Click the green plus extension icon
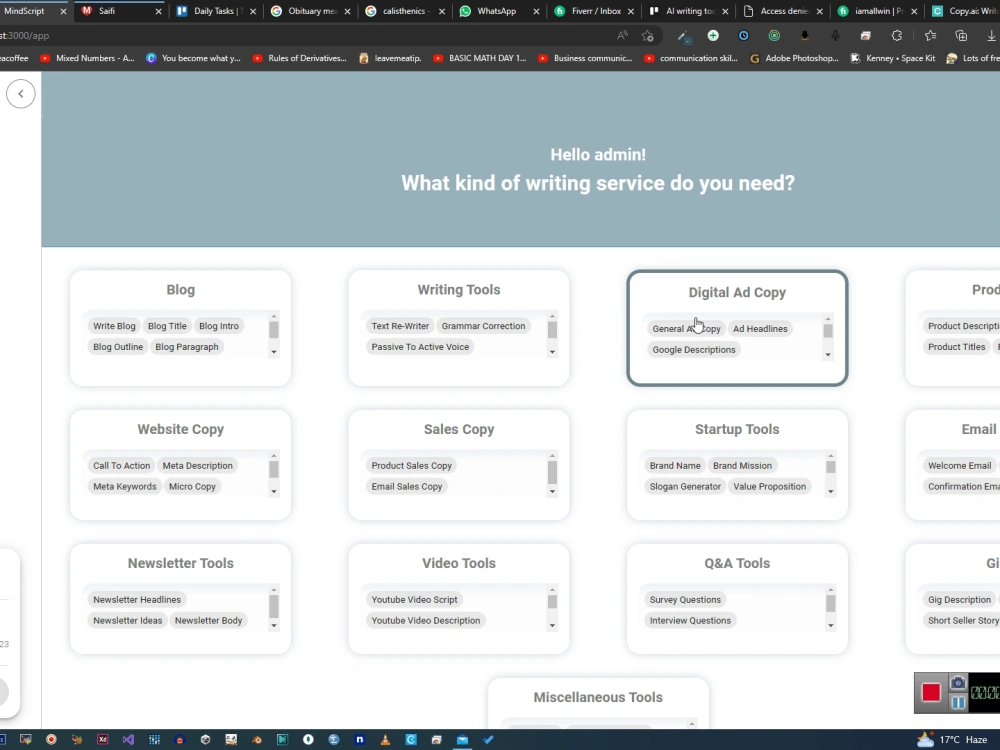This screenshot has height=750, width=1000. [x=713, y=36]
